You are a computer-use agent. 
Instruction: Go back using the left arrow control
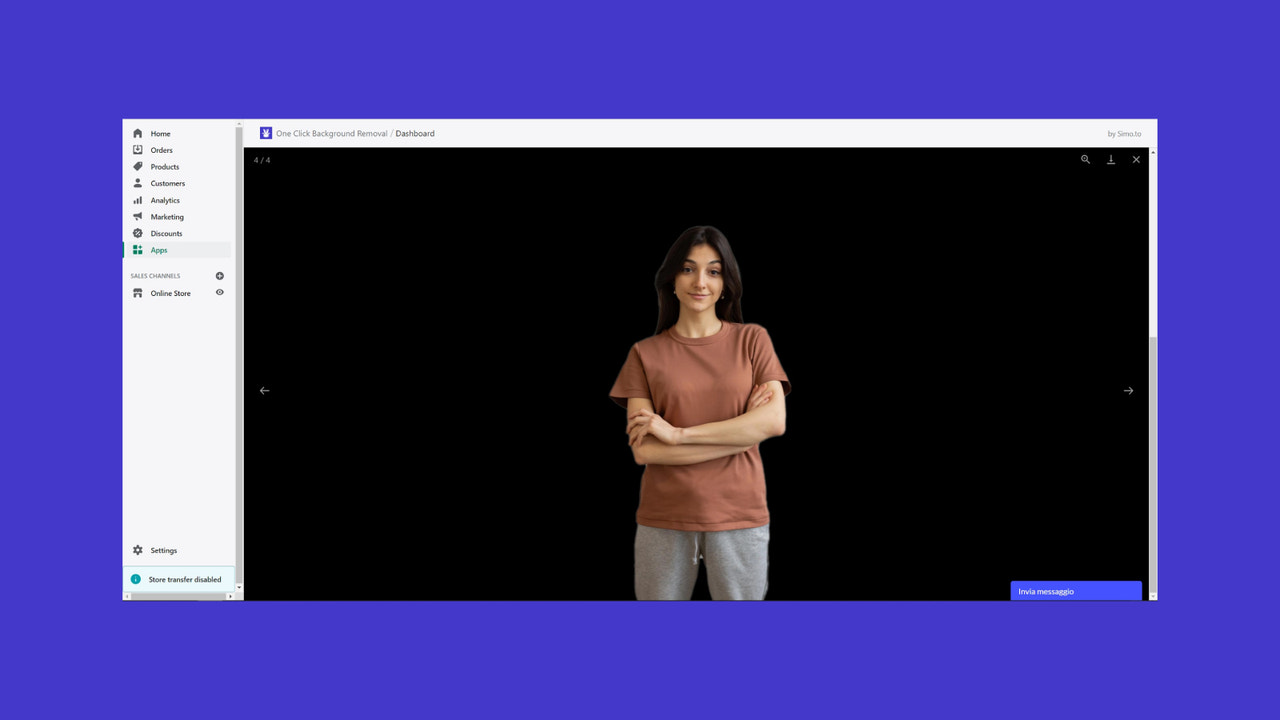264,390
